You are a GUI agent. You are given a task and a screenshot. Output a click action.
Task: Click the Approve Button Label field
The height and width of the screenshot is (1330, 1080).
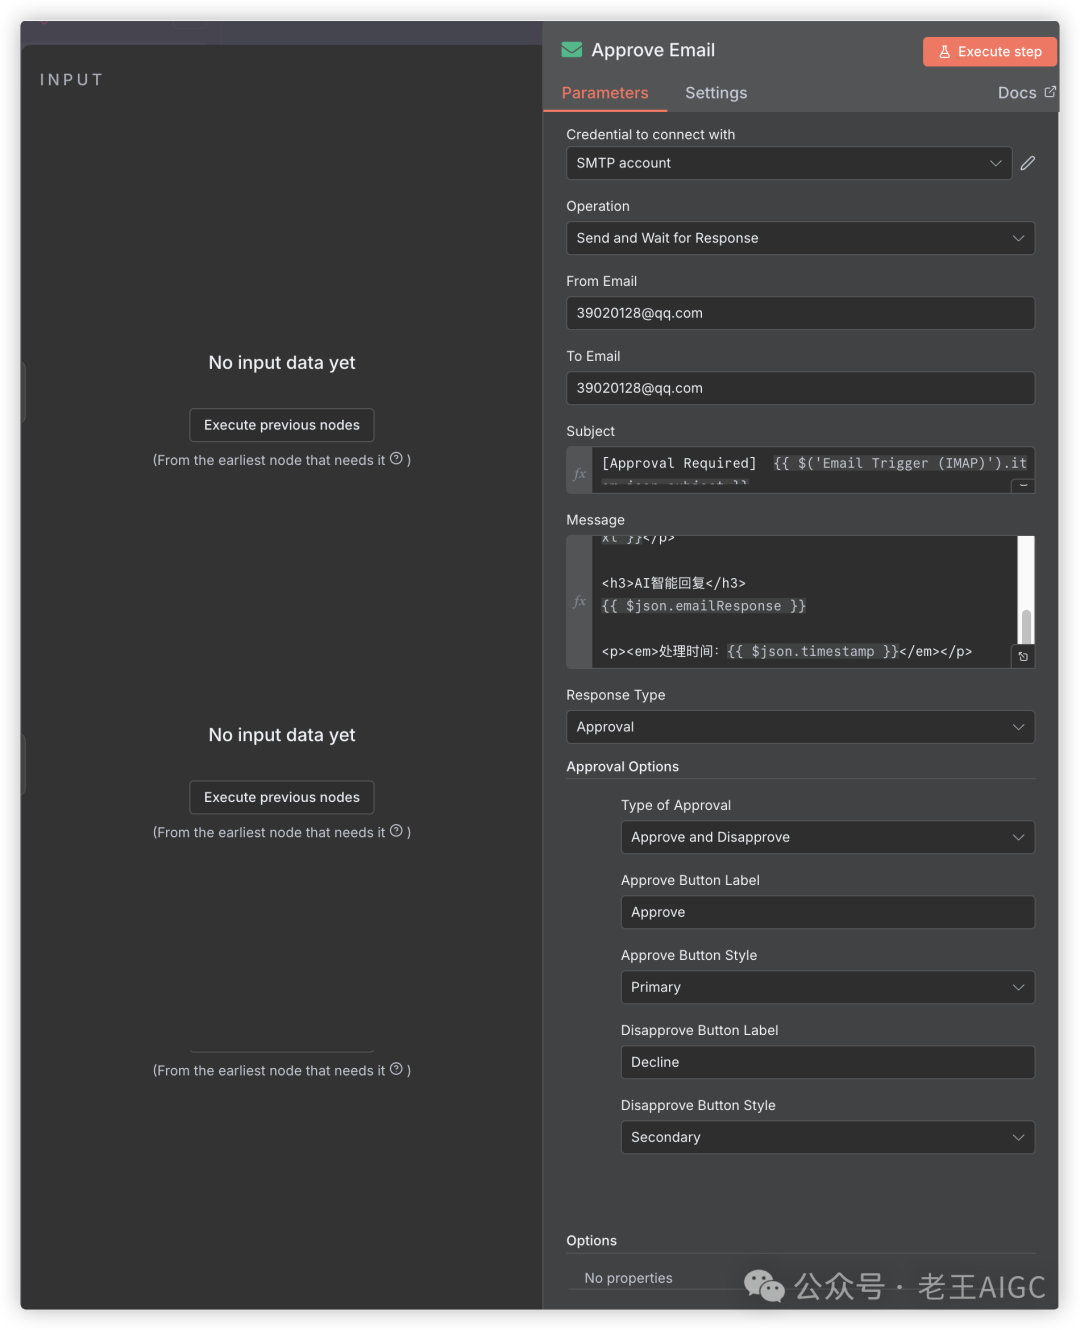827,912
